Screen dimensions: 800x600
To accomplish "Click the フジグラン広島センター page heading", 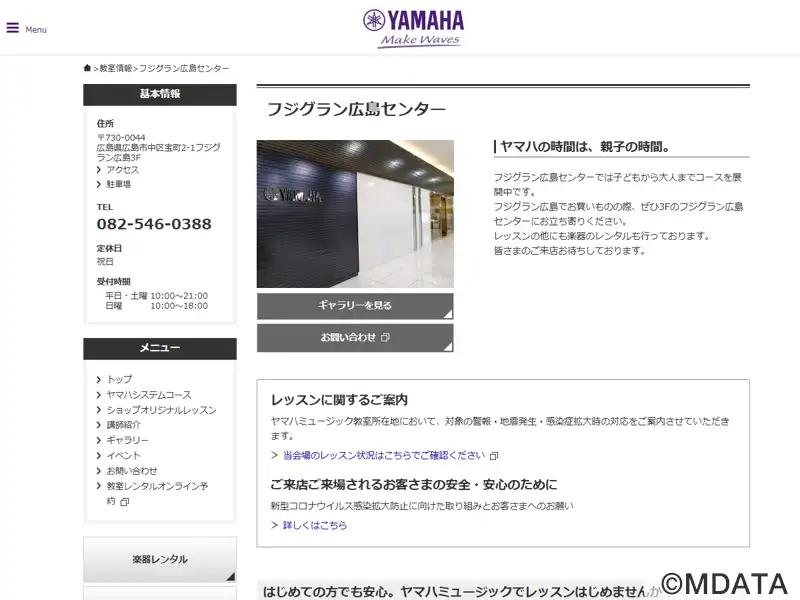I will coord(357,109).
